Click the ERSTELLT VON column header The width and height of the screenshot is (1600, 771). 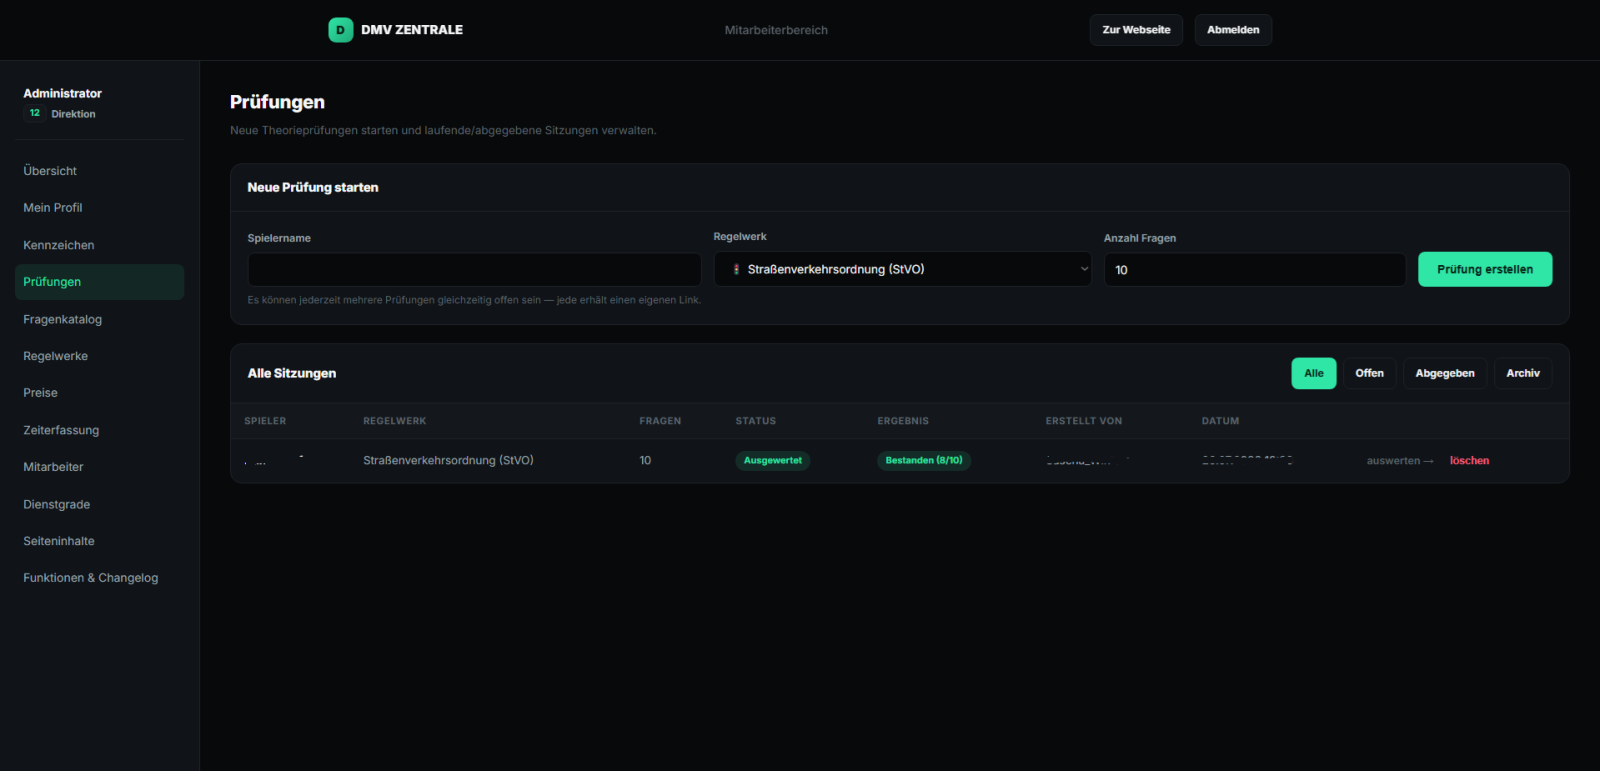coord(1084,421)
